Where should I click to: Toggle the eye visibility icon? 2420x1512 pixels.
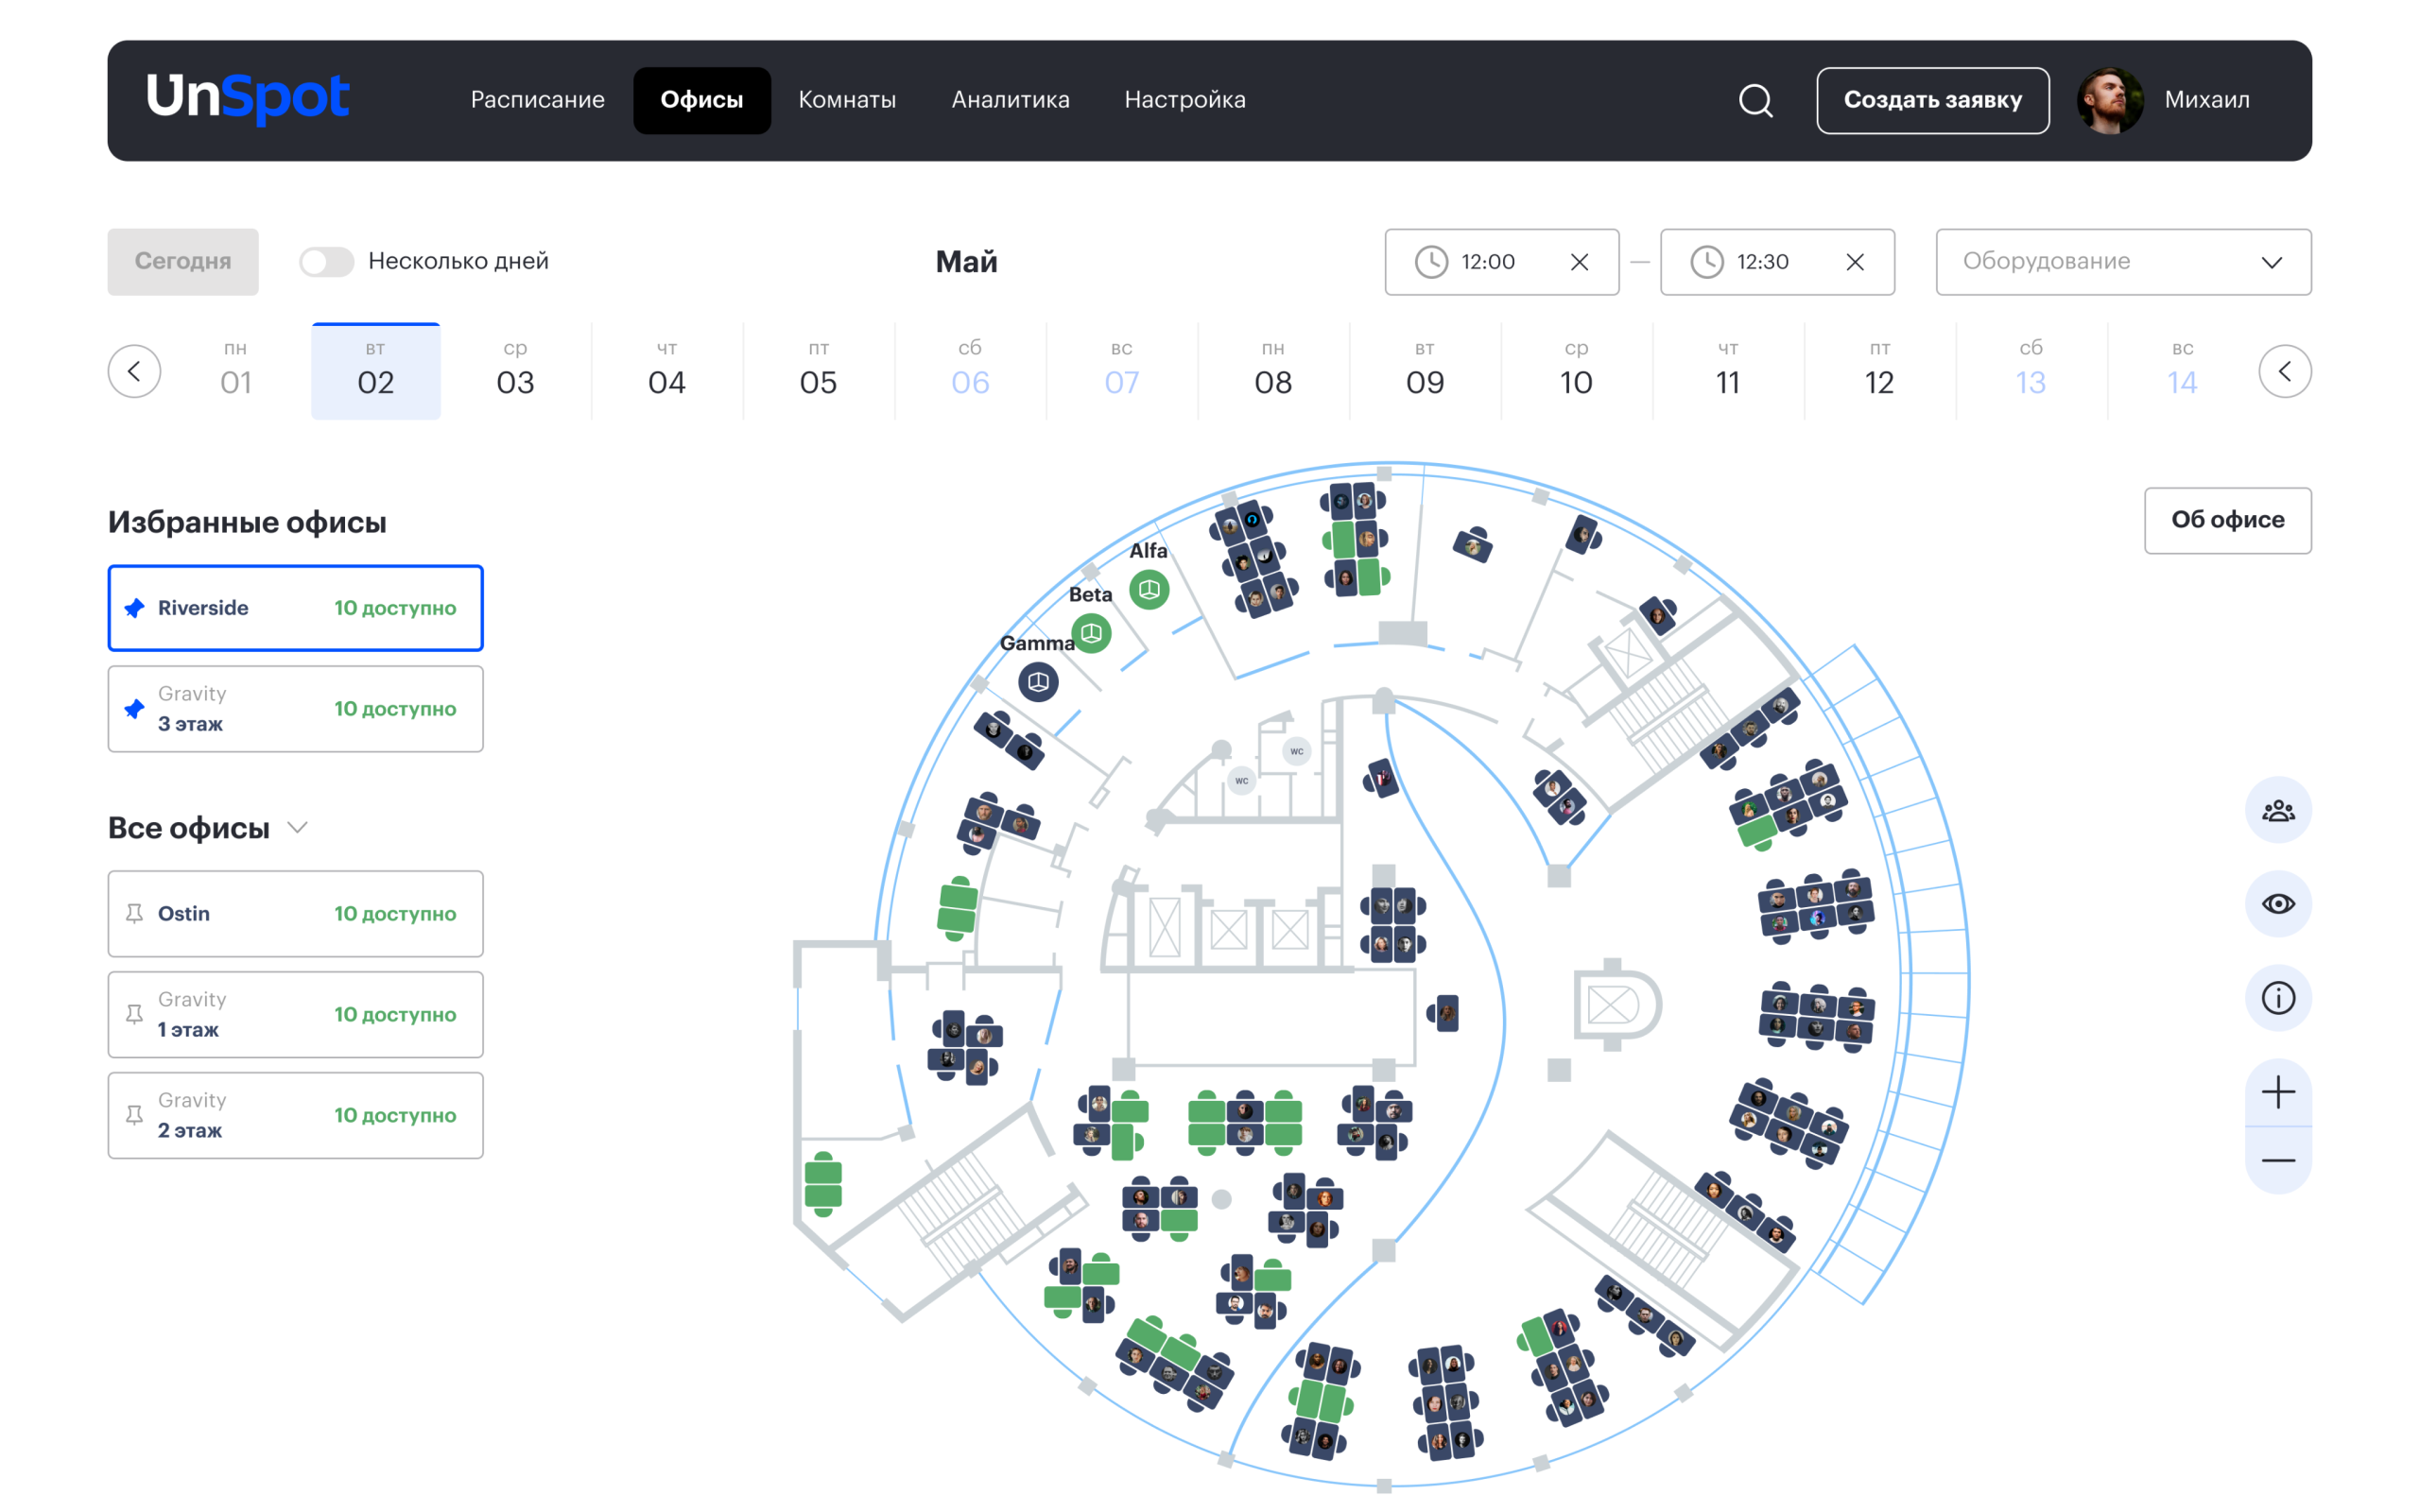[2277, 904]
